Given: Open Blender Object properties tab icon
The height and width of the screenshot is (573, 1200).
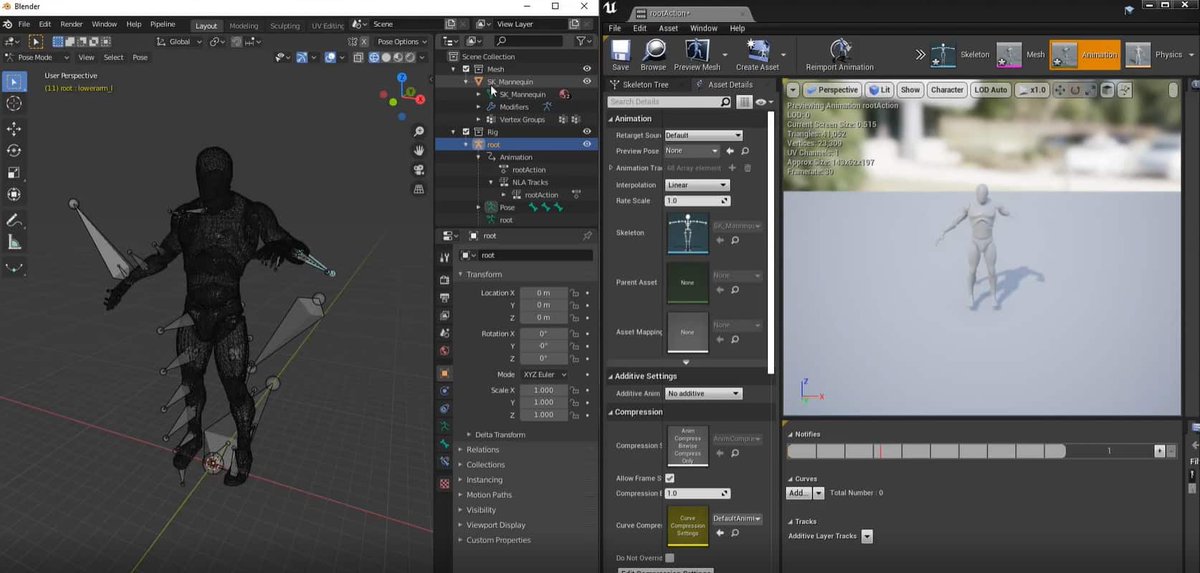Looking at the screenshot, I should point(444,373).
